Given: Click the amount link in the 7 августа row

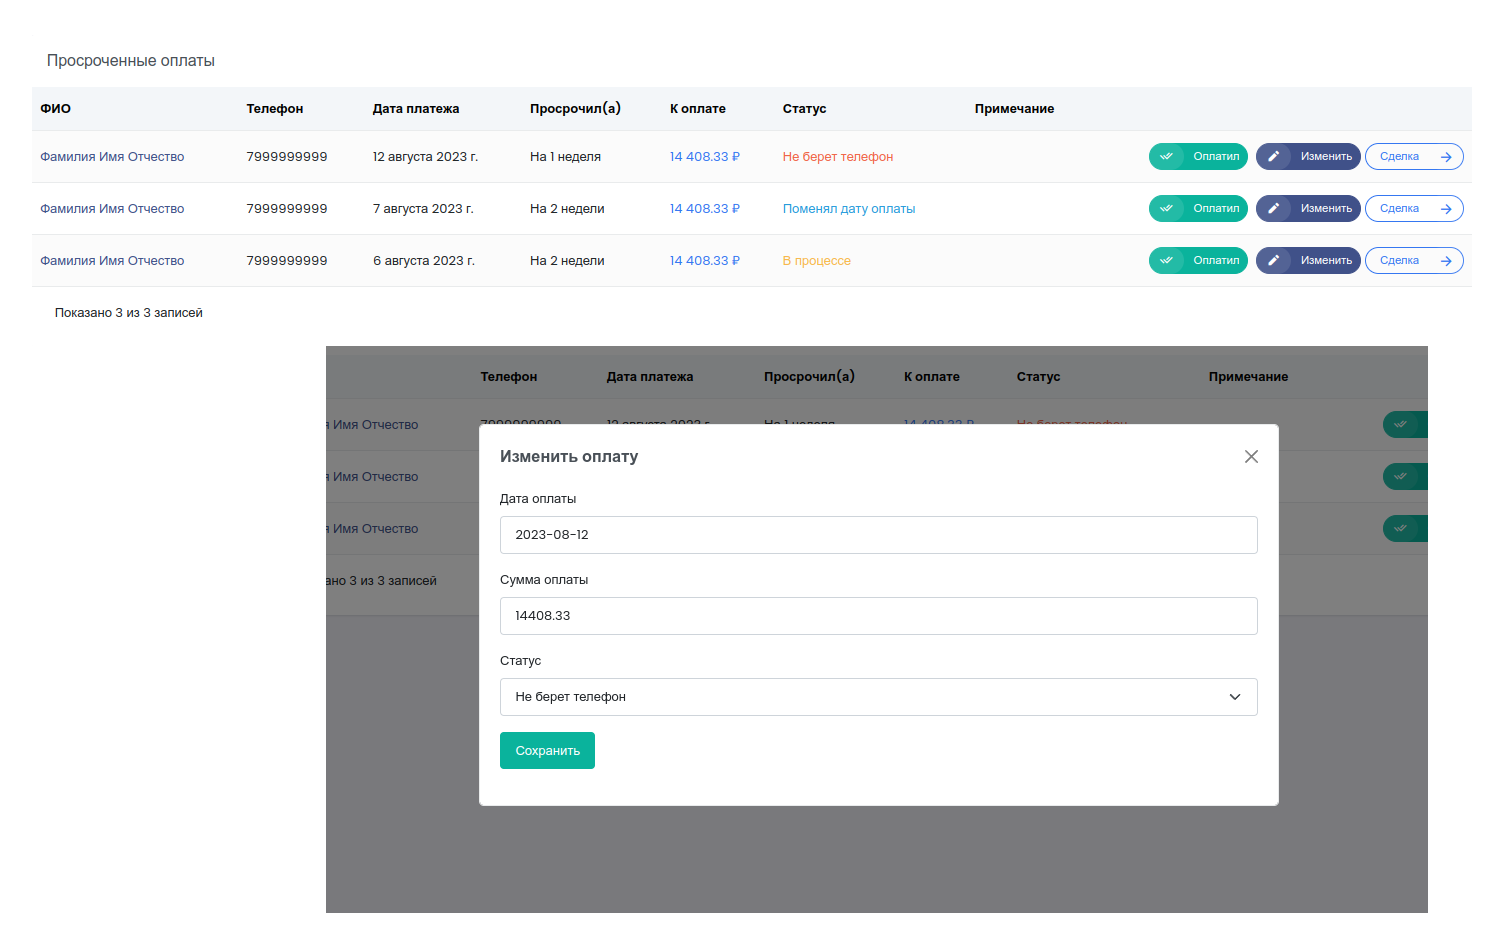Looking at the screenshot, I should coord(704,209).
